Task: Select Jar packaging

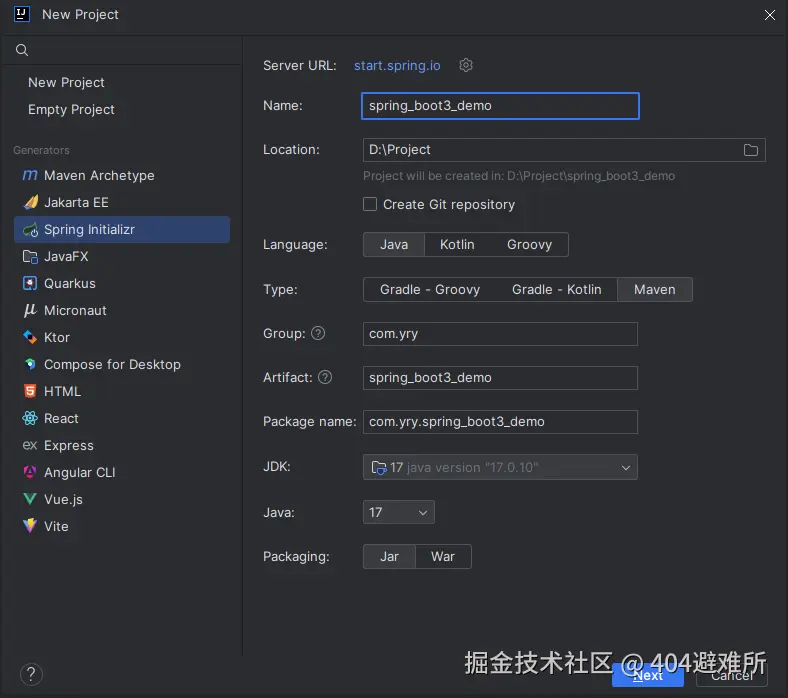Action: tap(389, 556)
